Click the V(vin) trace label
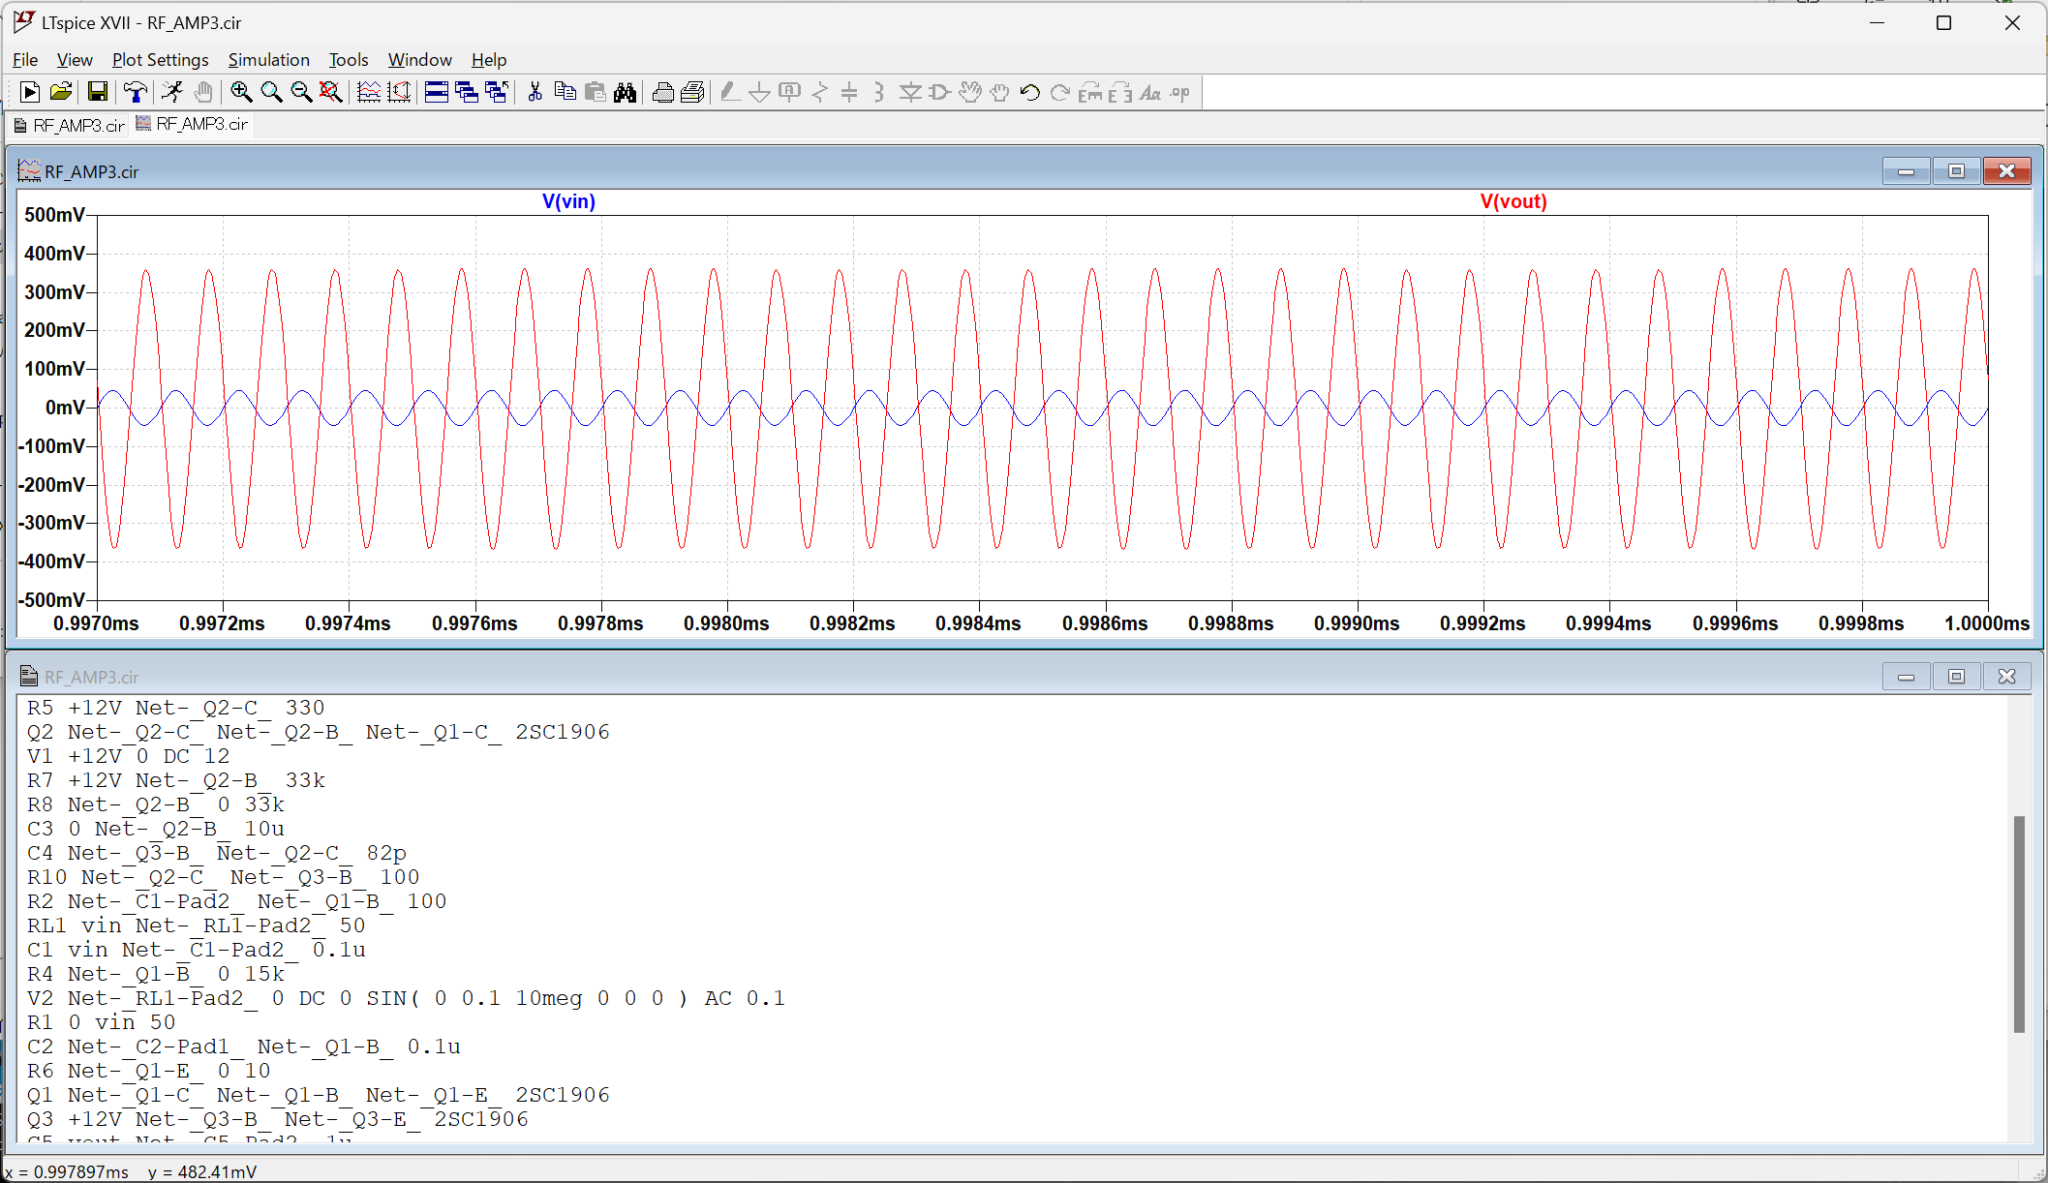 coord(568,201)
